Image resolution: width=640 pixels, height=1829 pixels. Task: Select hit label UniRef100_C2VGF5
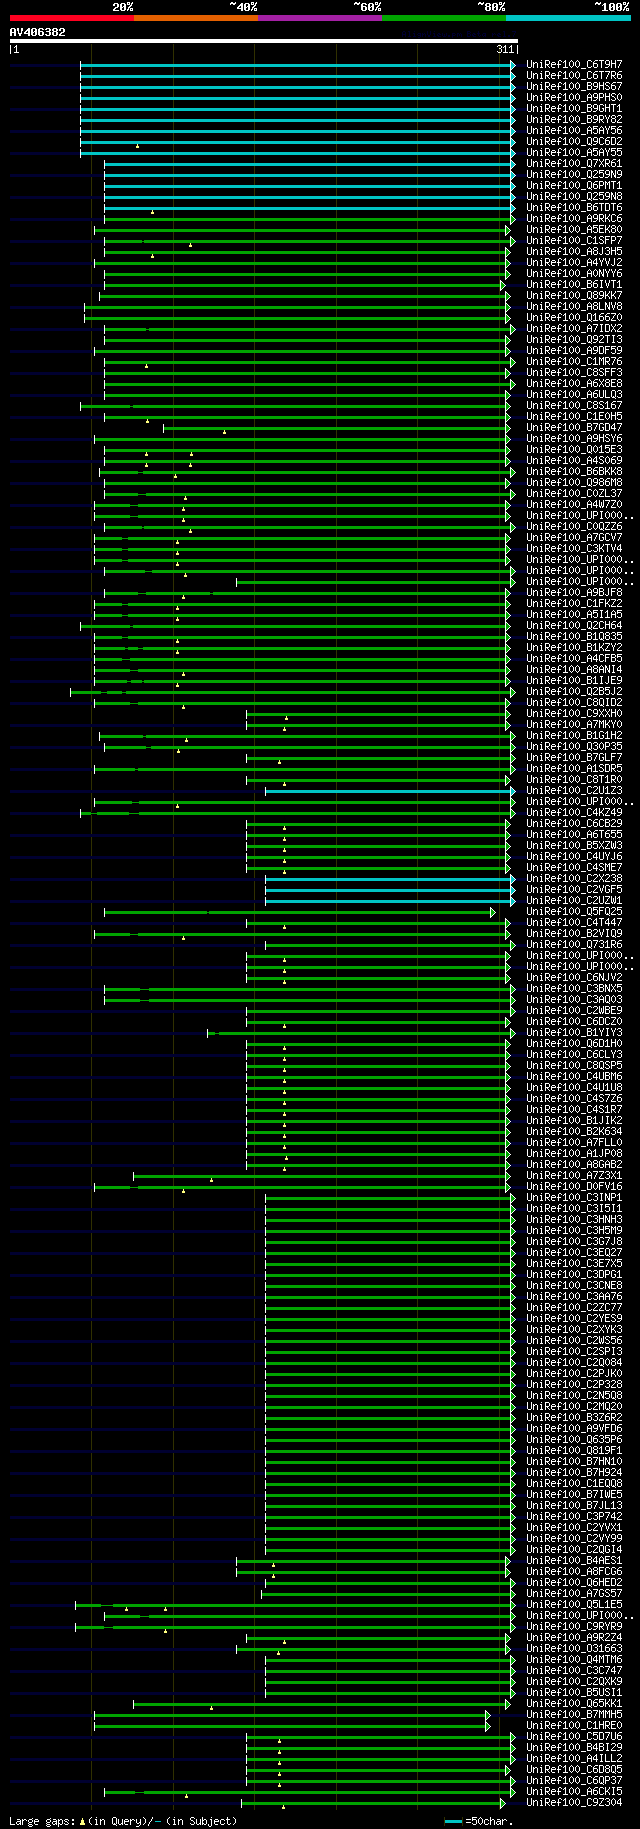pos(574,890)
